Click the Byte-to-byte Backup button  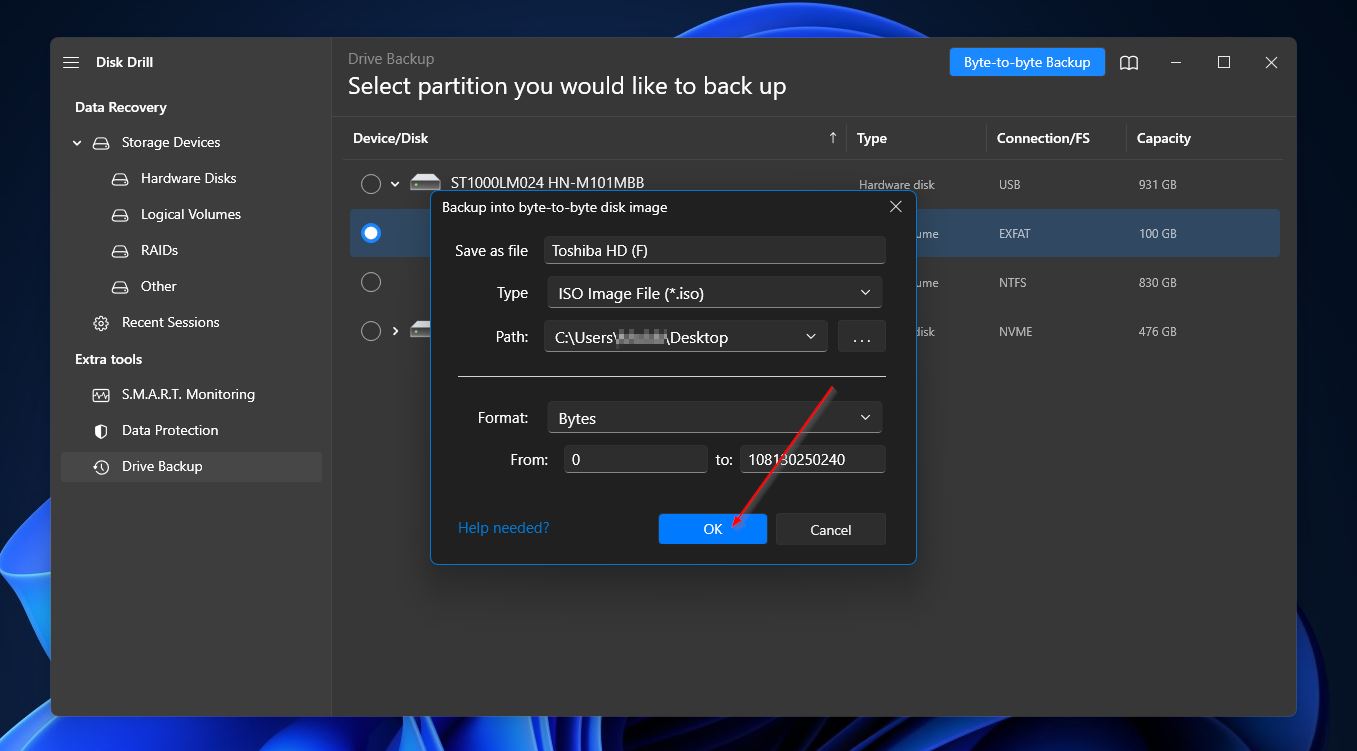coord(1027,62)
